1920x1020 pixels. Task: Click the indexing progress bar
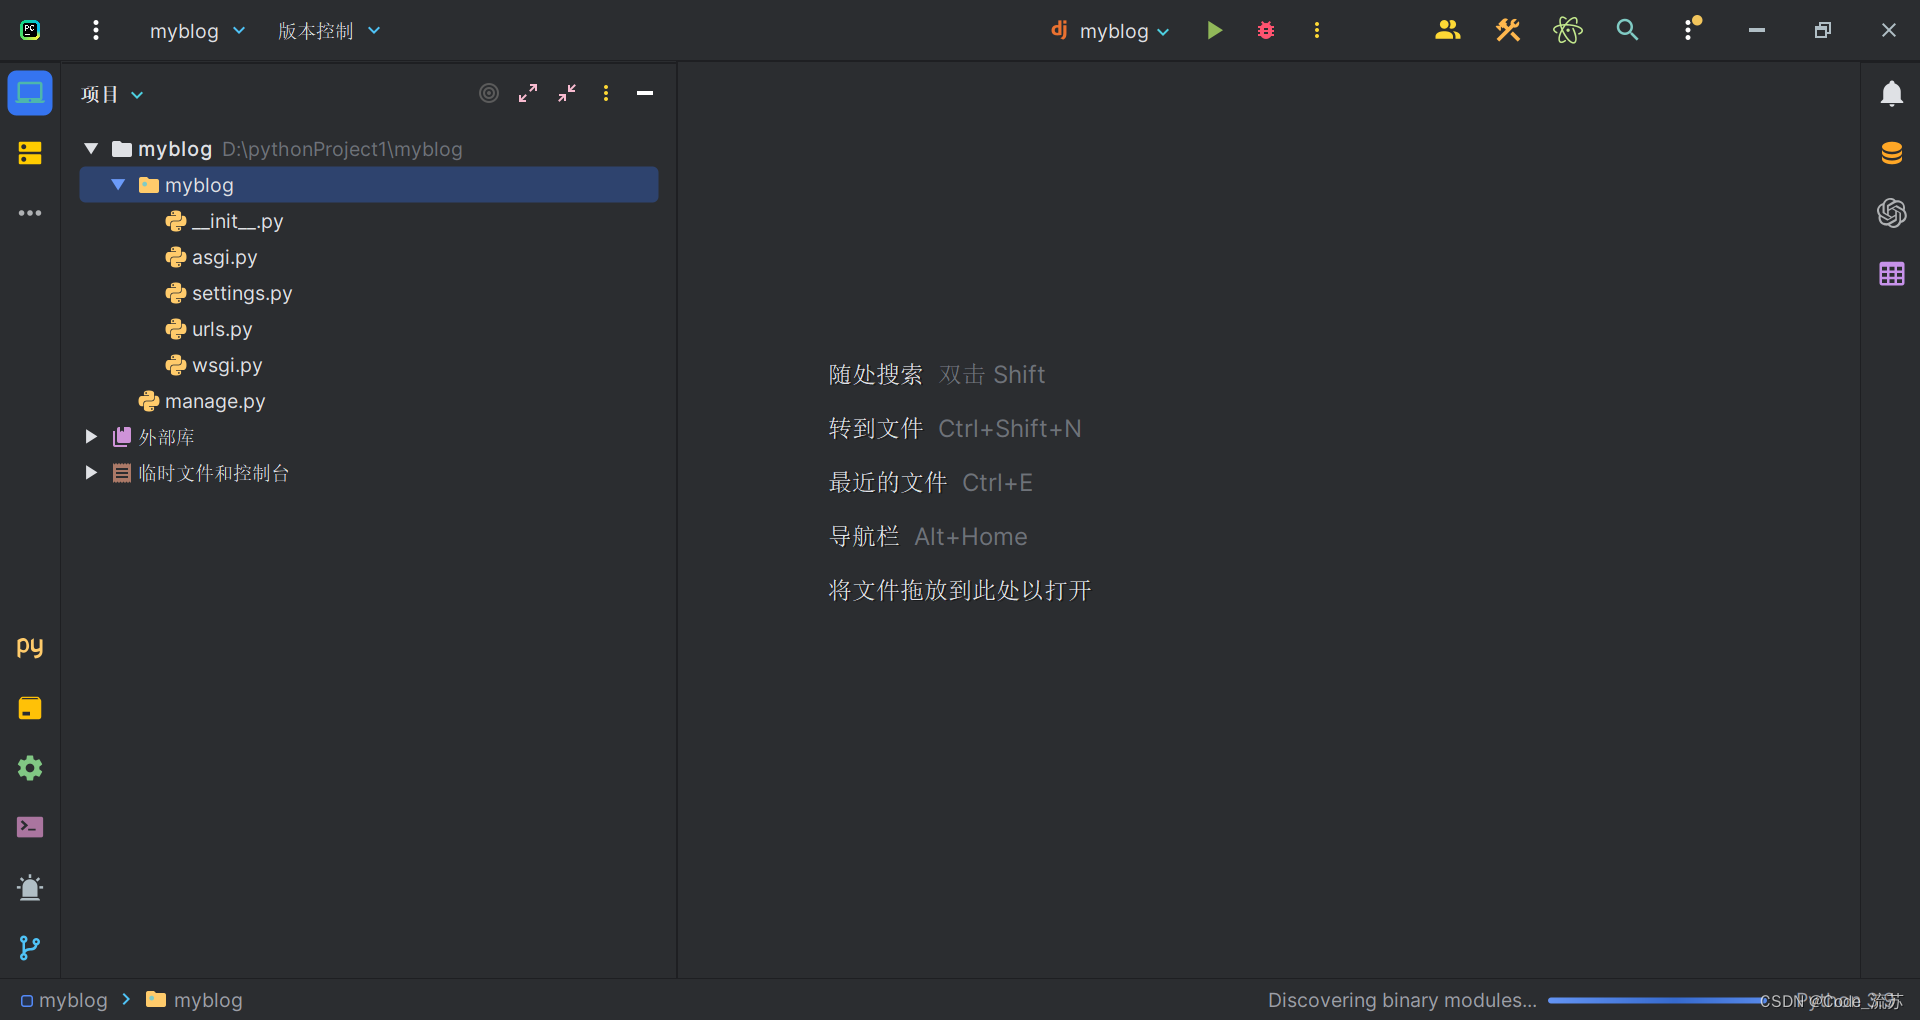click(1658, 1000)
